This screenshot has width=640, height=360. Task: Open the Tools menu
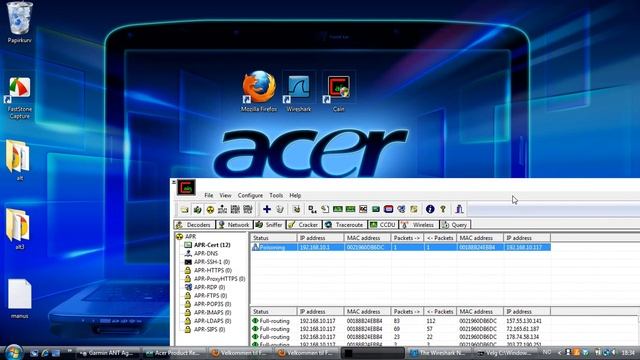click(x=276, y=196)
